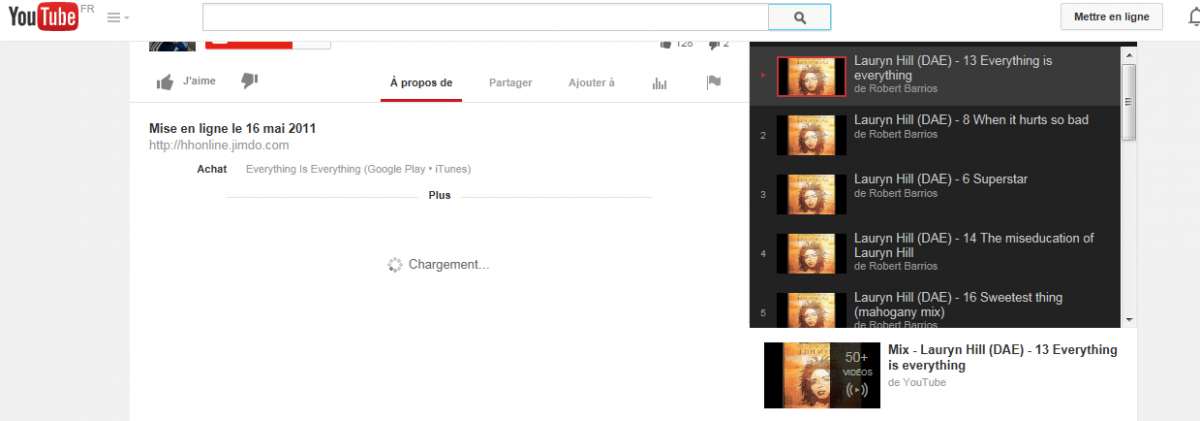Screen dimensions: 1200x421
Task: Show video statistics bar chart icon
Action: [x=659, y=83]
